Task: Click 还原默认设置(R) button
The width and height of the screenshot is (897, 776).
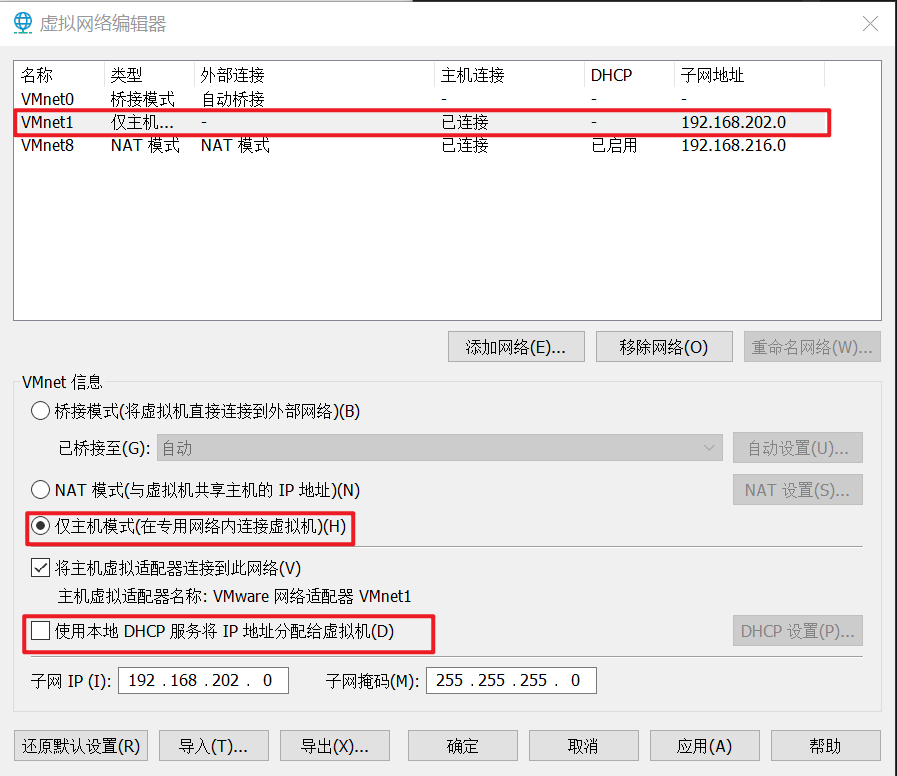Action: tap(81, 746)
